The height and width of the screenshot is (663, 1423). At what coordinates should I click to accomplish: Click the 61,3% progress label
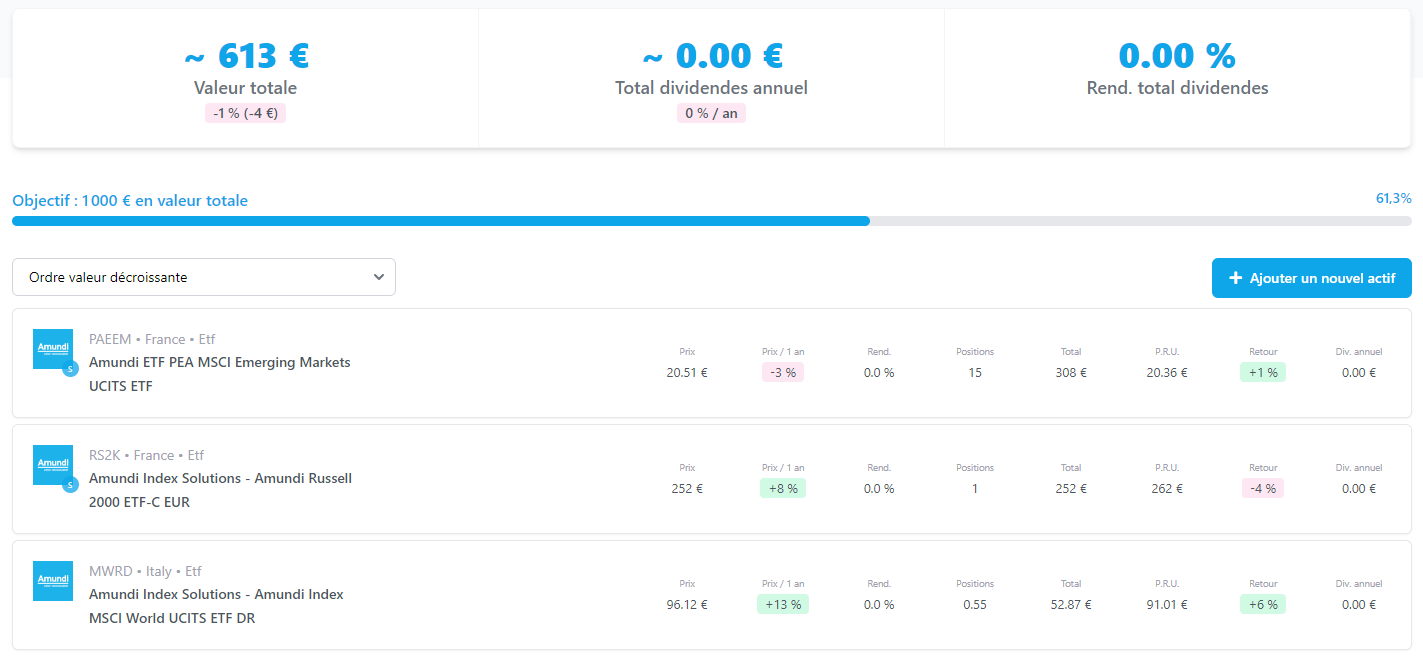pos(1394,198)
